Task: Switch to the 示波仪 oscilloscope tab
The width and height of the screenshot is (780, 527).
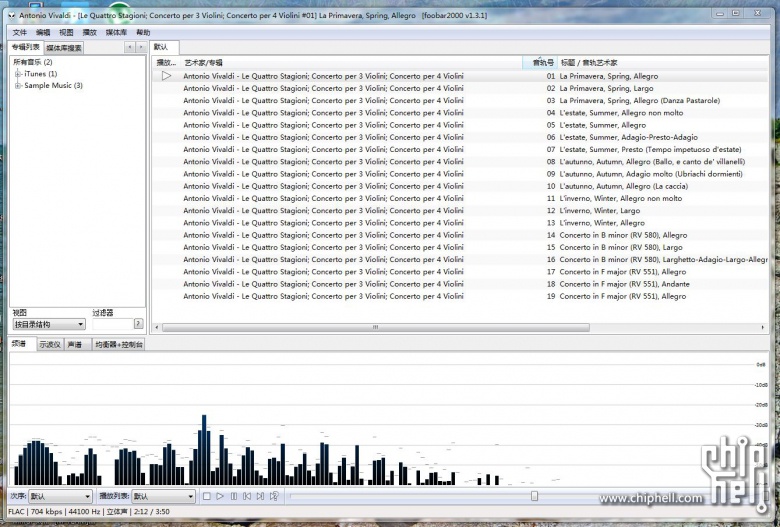Action: pyautogui.click(x=50, y=344)
